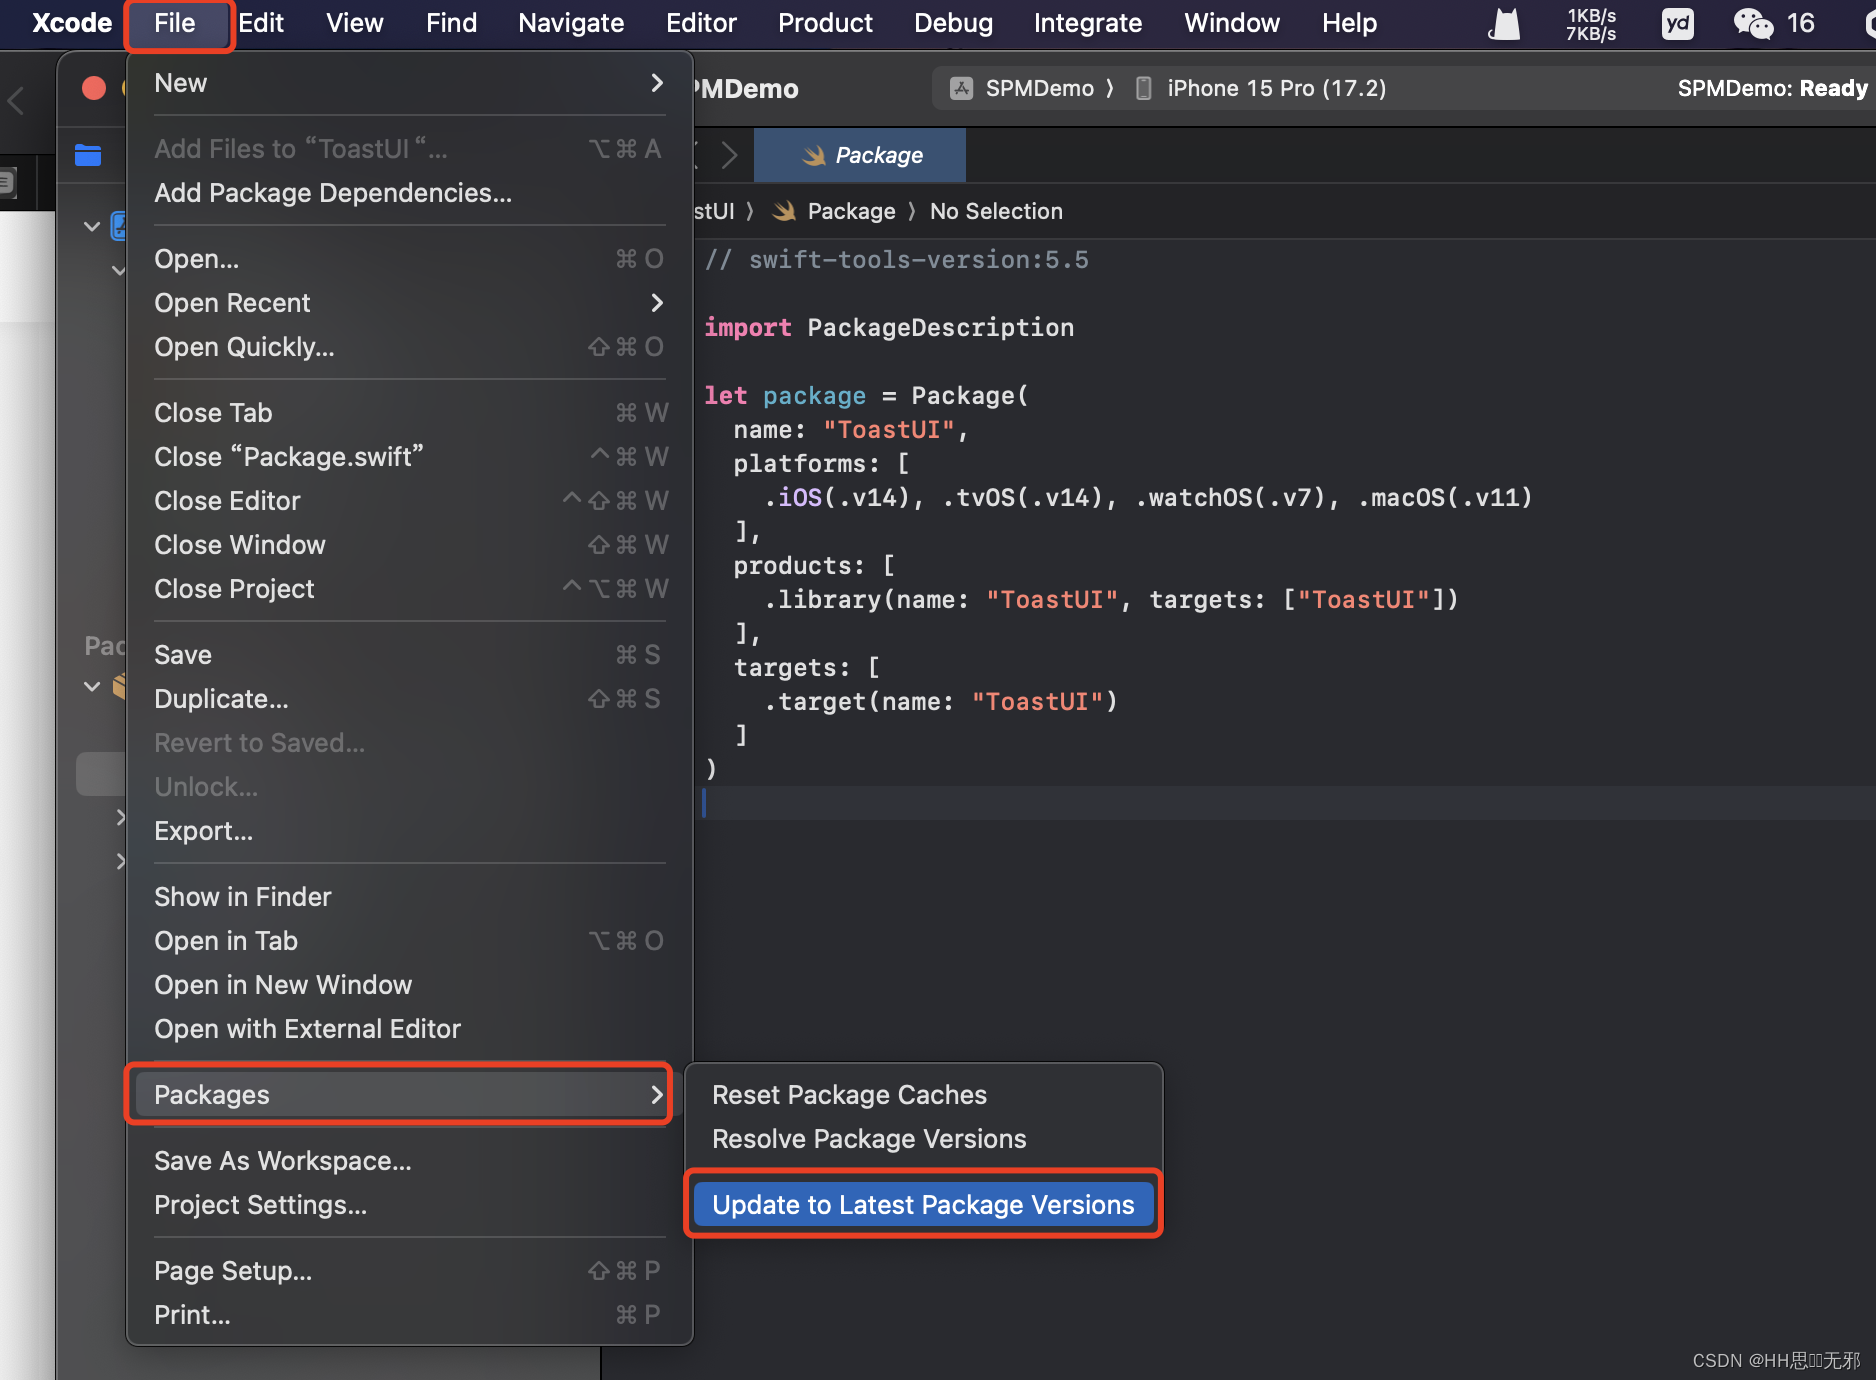Choose Save As Workspace…
This screenshot has height=1380, width=1876.
pyautogui.click(x=410, y=1161)
